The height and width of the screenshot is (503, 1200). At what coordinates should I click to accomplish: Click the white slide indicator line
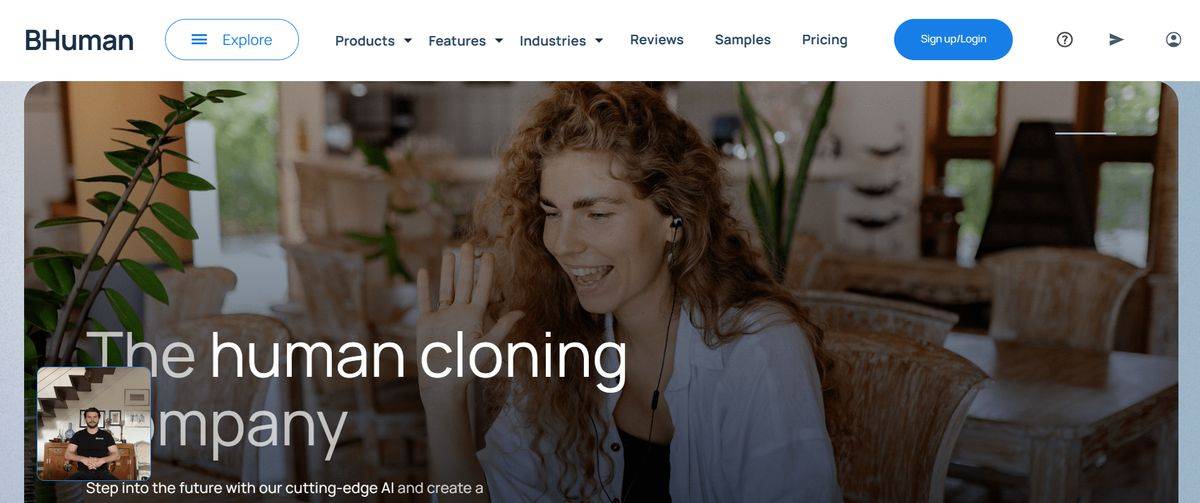point(1085,133)
